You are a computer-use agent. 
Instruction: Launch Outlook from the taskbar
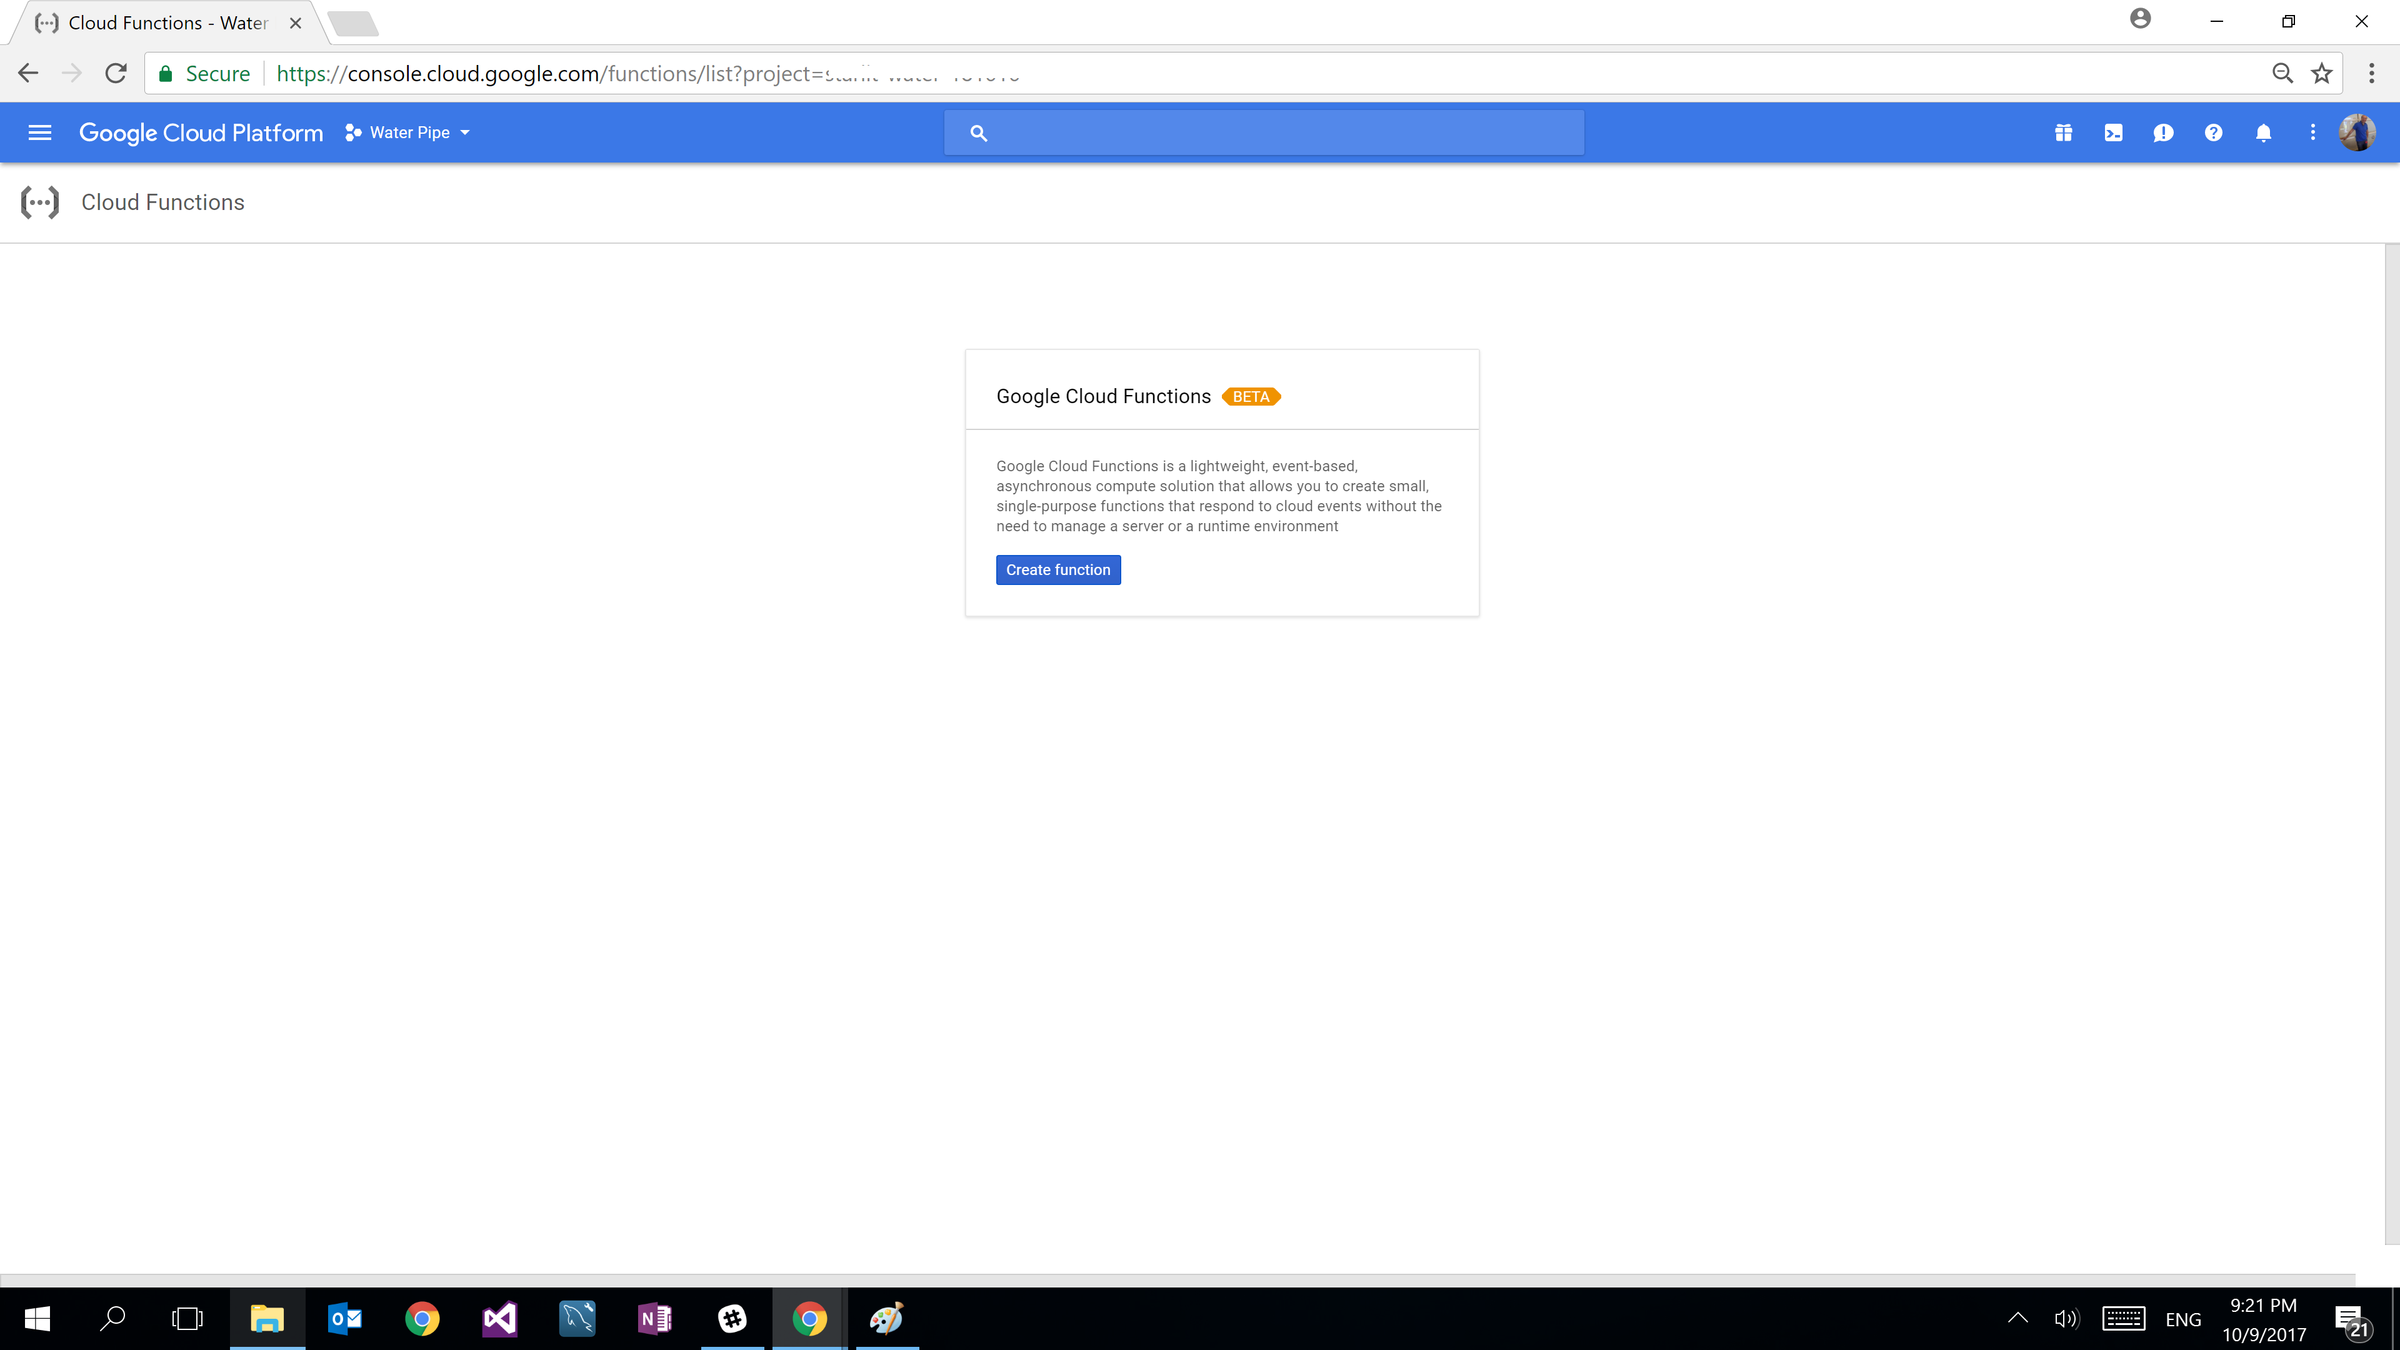point(345,1319)
